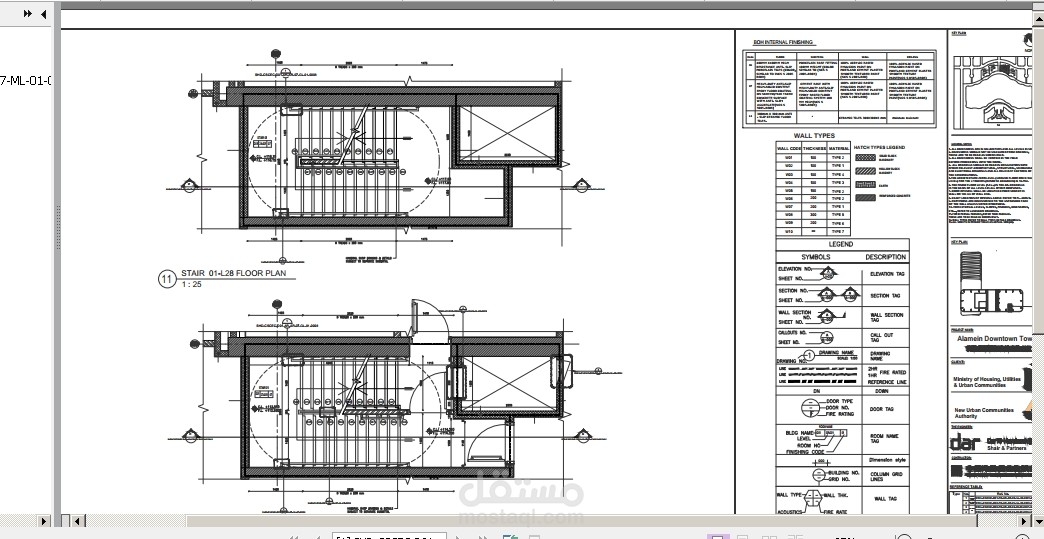Viewport: 1044px width, 539px height.
Task: Click the double-arrow expand icon in side panel header
Action: pos(27,13)
